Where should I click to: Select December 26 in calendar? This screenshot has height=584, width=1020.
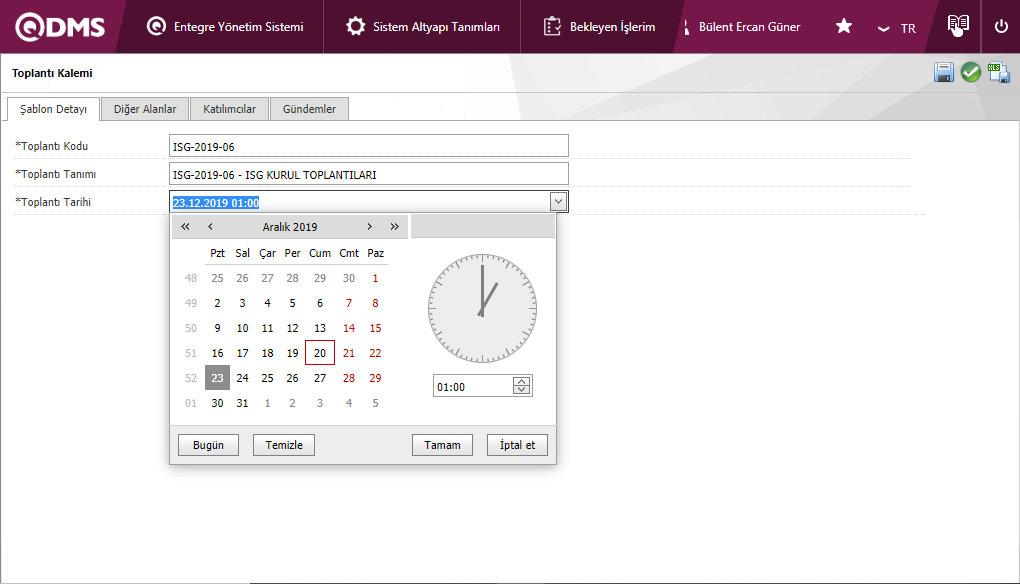point(292,378)
